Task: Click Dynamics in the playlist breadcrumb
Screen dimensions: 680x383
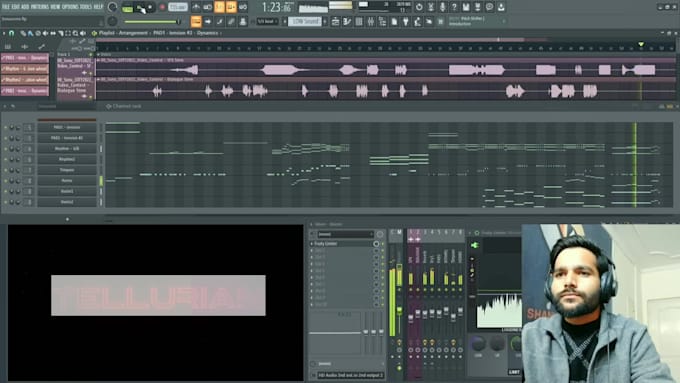Action: [208, 33]
